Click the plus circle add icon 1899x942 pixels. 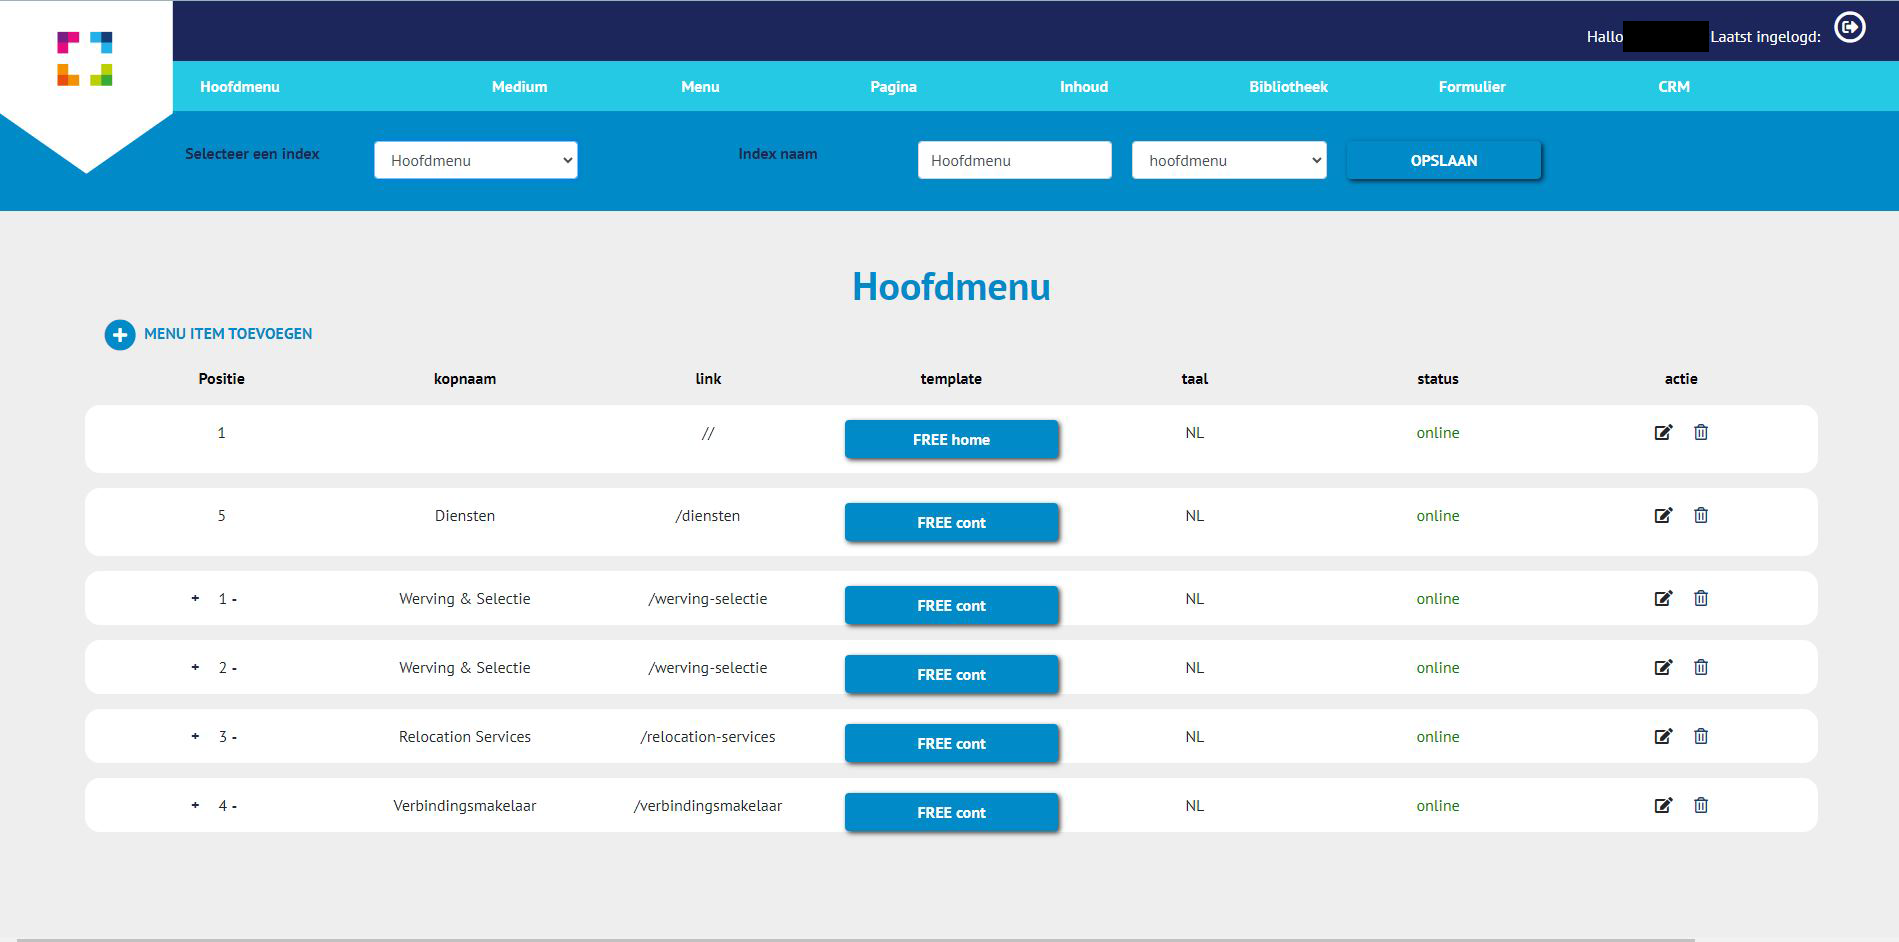(x=120, y=335)
